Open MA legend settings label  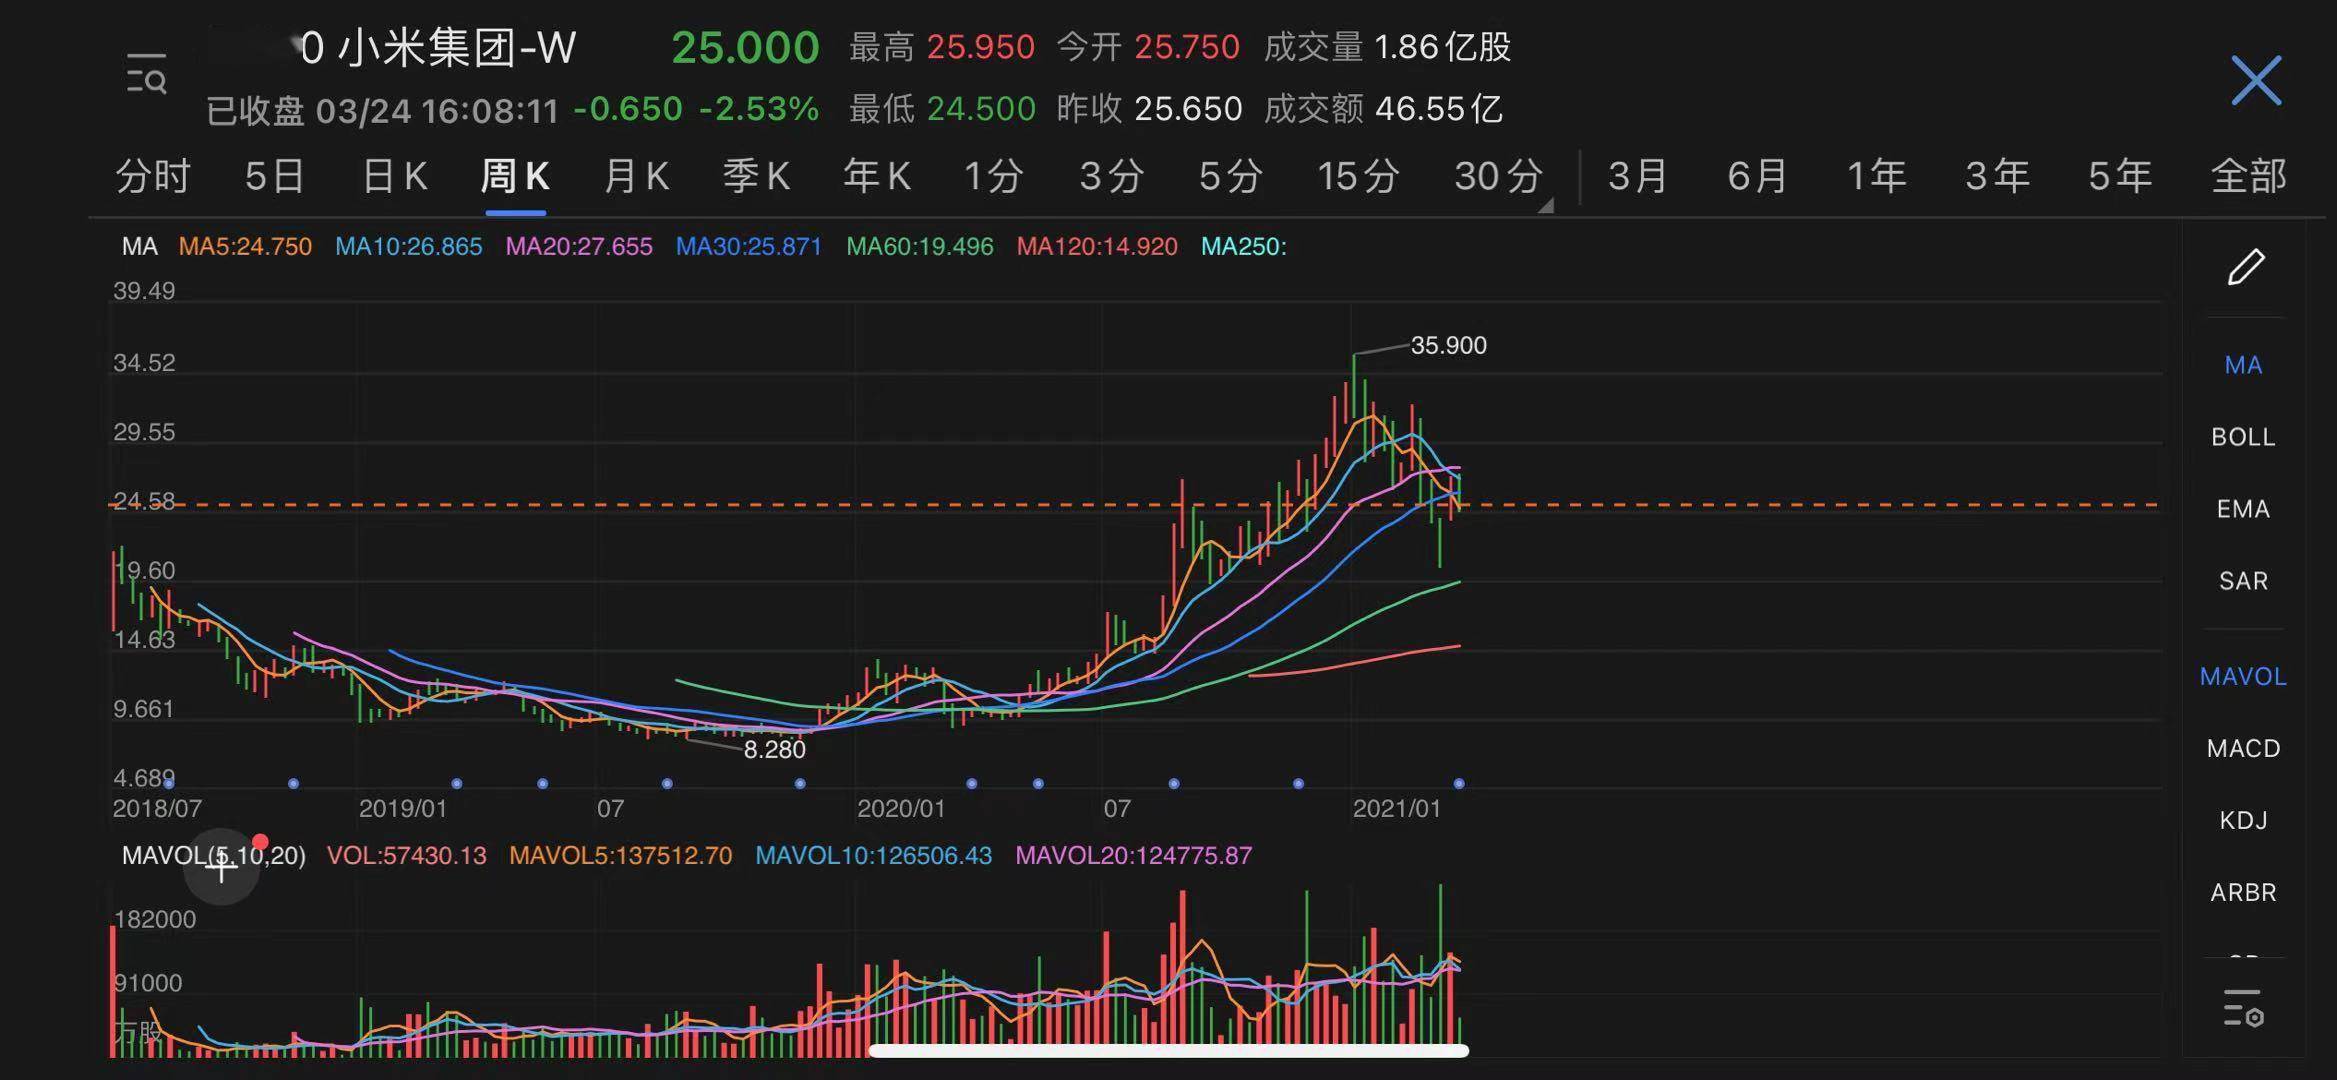click(x=139, y=246)
